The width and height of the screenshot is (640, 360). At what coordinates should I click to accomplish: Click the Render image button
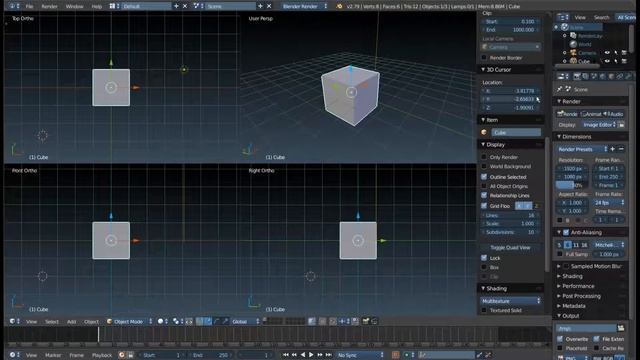tap(567, 114)
